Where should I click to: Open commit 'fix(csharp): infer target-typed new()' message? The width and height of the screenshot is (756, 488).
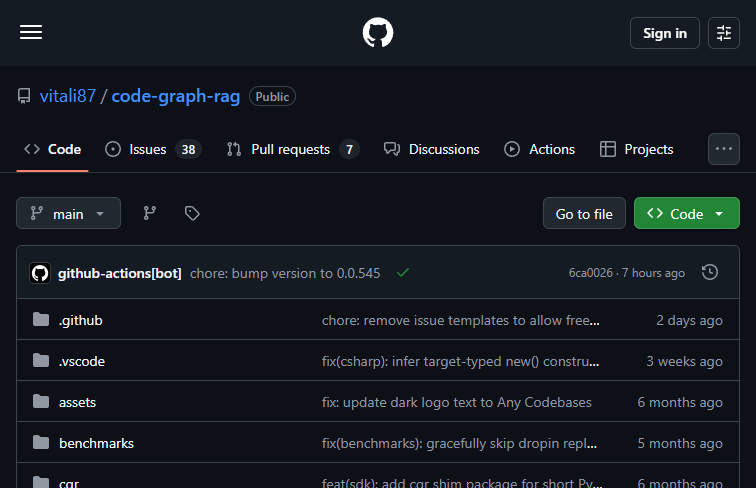[x=460, y=361]
